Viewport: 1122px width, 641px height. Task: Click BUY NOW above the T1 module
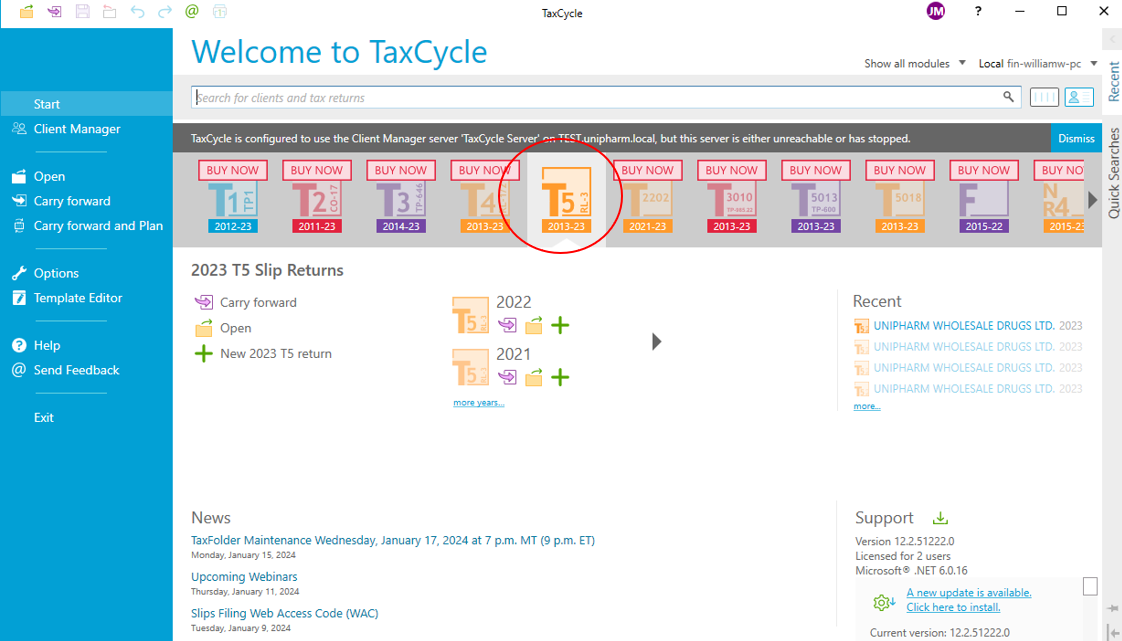point(233,170)
